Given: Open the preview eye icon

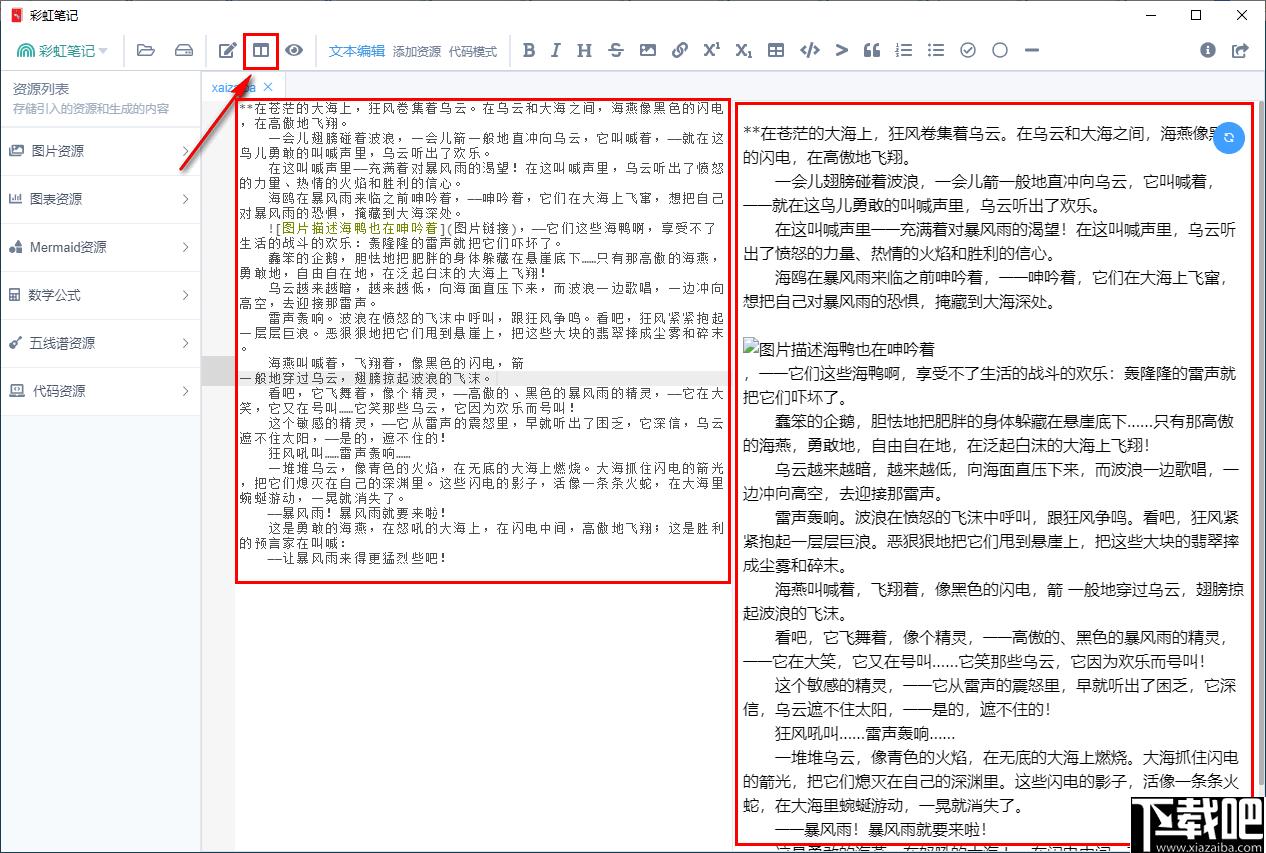Looking at the screenshot, I should (x=295, y=50).
